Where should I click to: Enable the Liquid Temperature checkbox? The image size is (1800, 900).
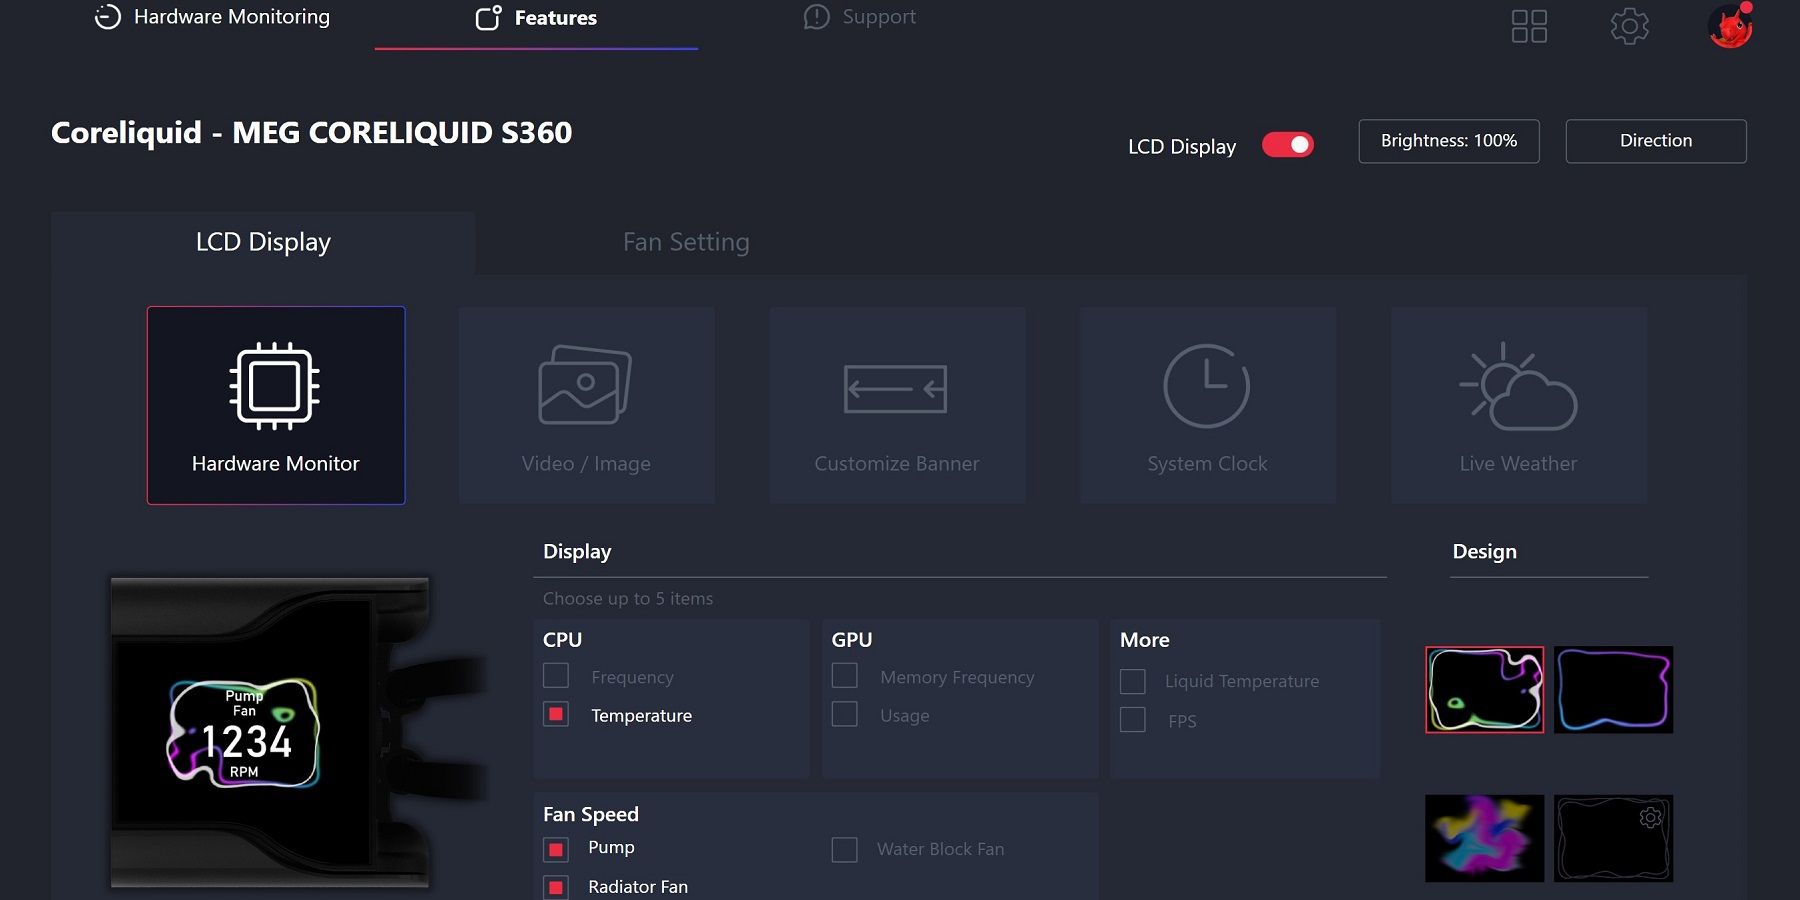[x=1133, y=681]
